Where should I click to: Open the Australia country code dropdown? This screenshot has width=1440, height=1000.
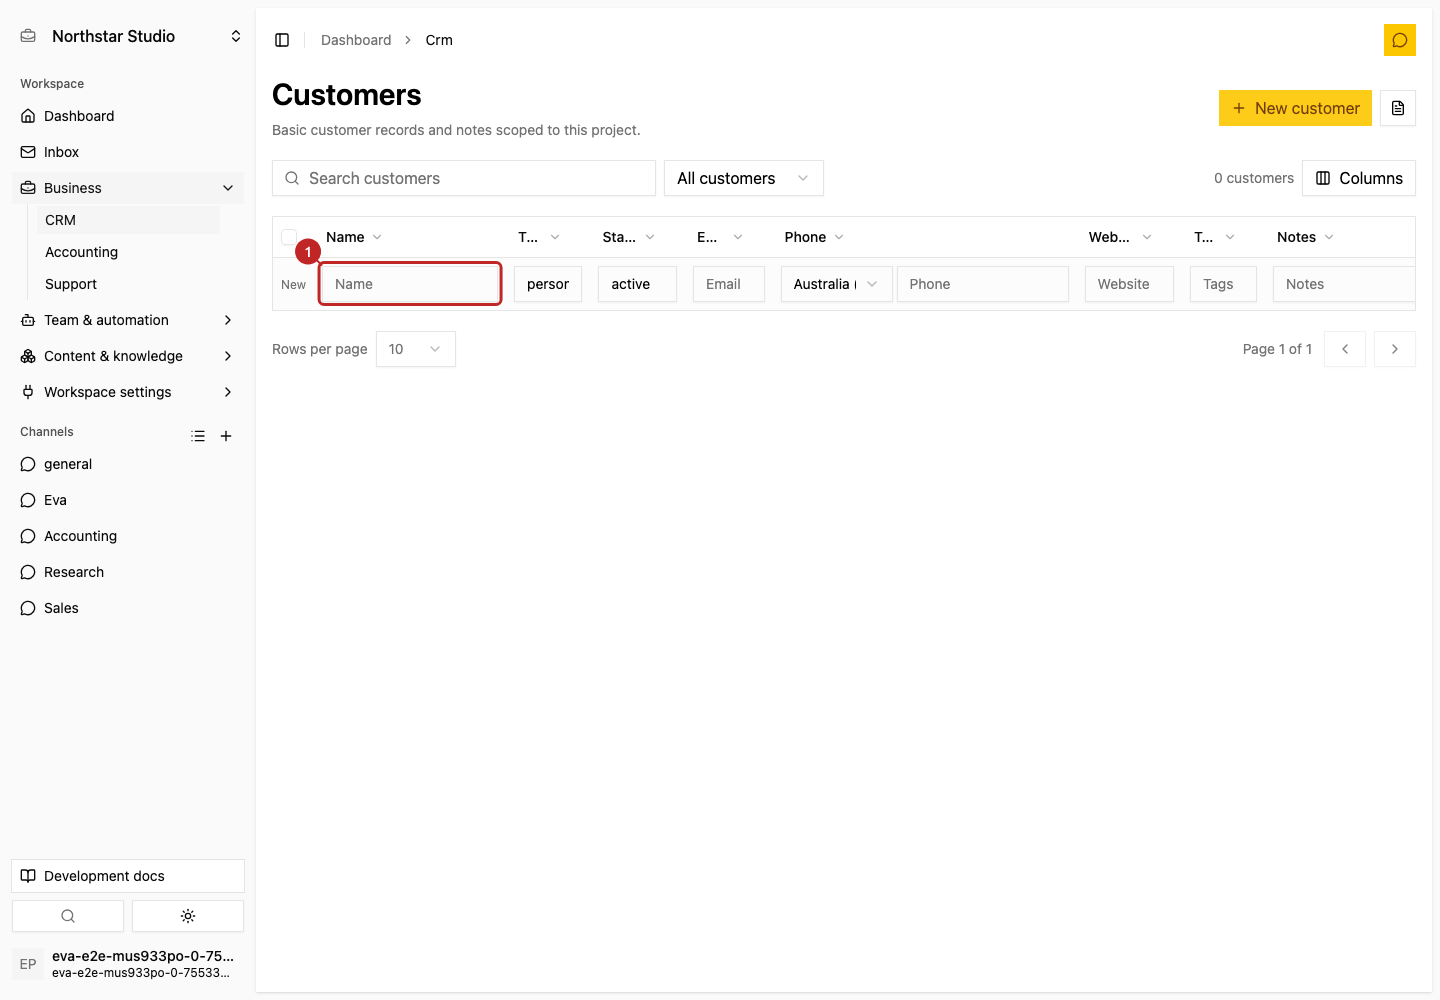click(836, 284)
